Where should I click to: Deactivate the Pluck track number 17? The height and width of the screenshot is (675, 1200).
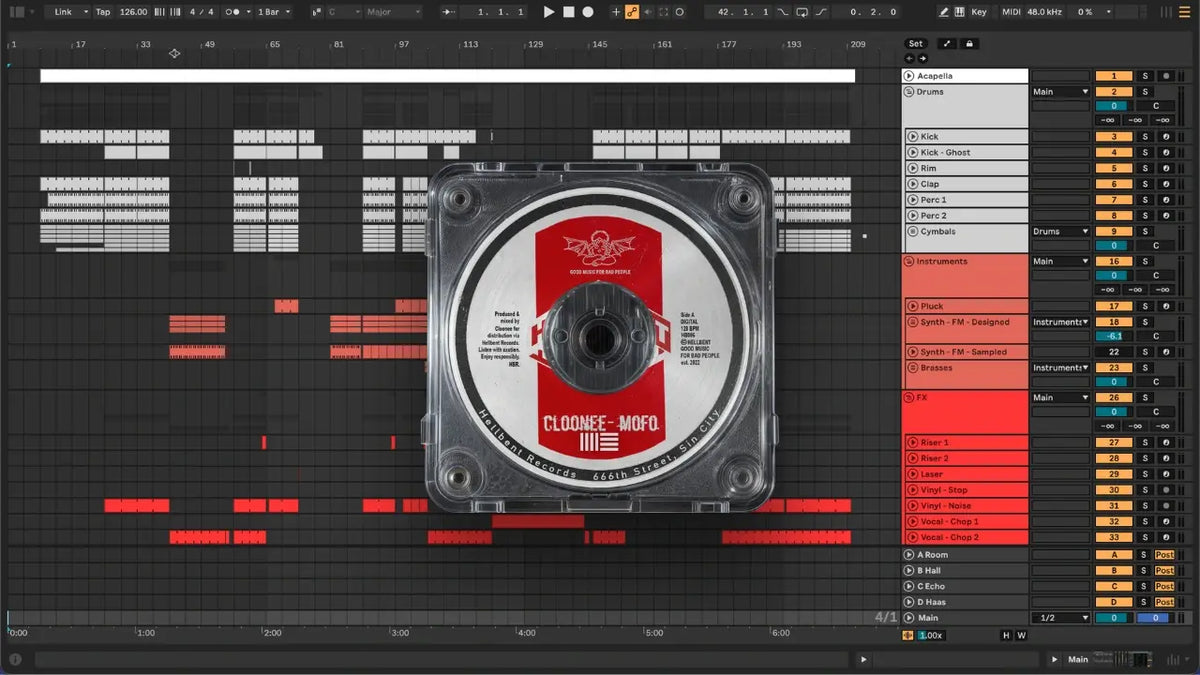[1114, 306]
